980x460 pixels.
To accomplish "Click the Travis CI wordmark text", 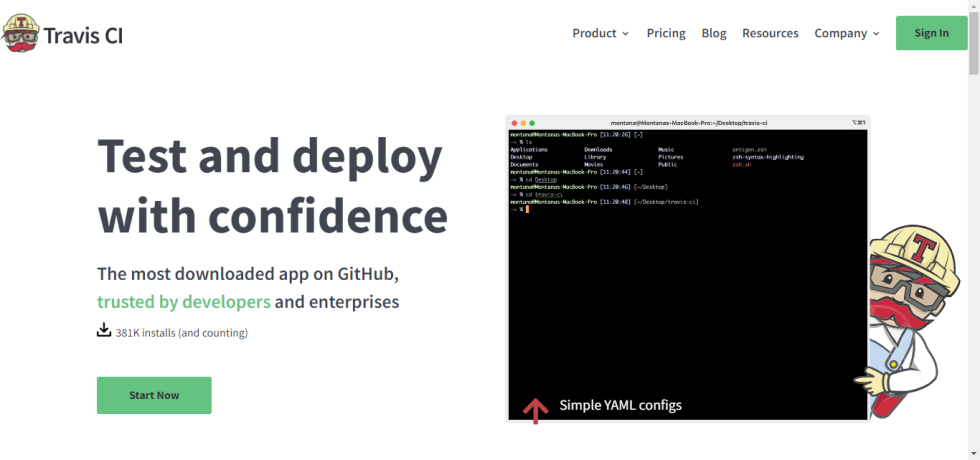I will coord(83,34).
